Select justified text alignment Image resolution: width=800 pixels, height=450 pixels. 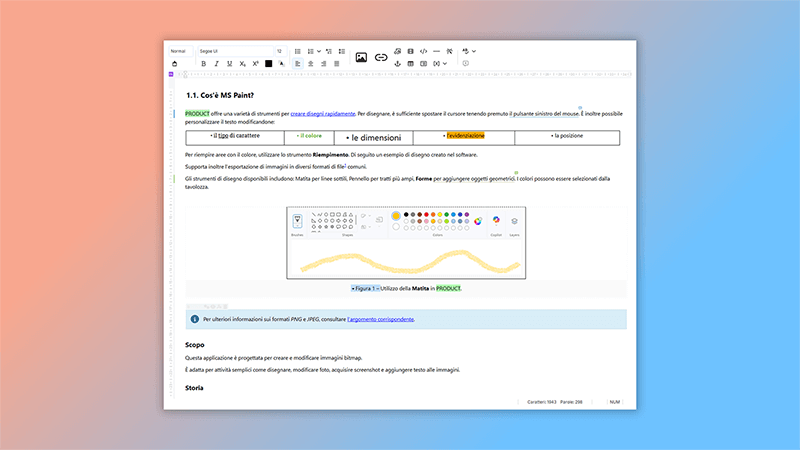click(x=336, y=64)
